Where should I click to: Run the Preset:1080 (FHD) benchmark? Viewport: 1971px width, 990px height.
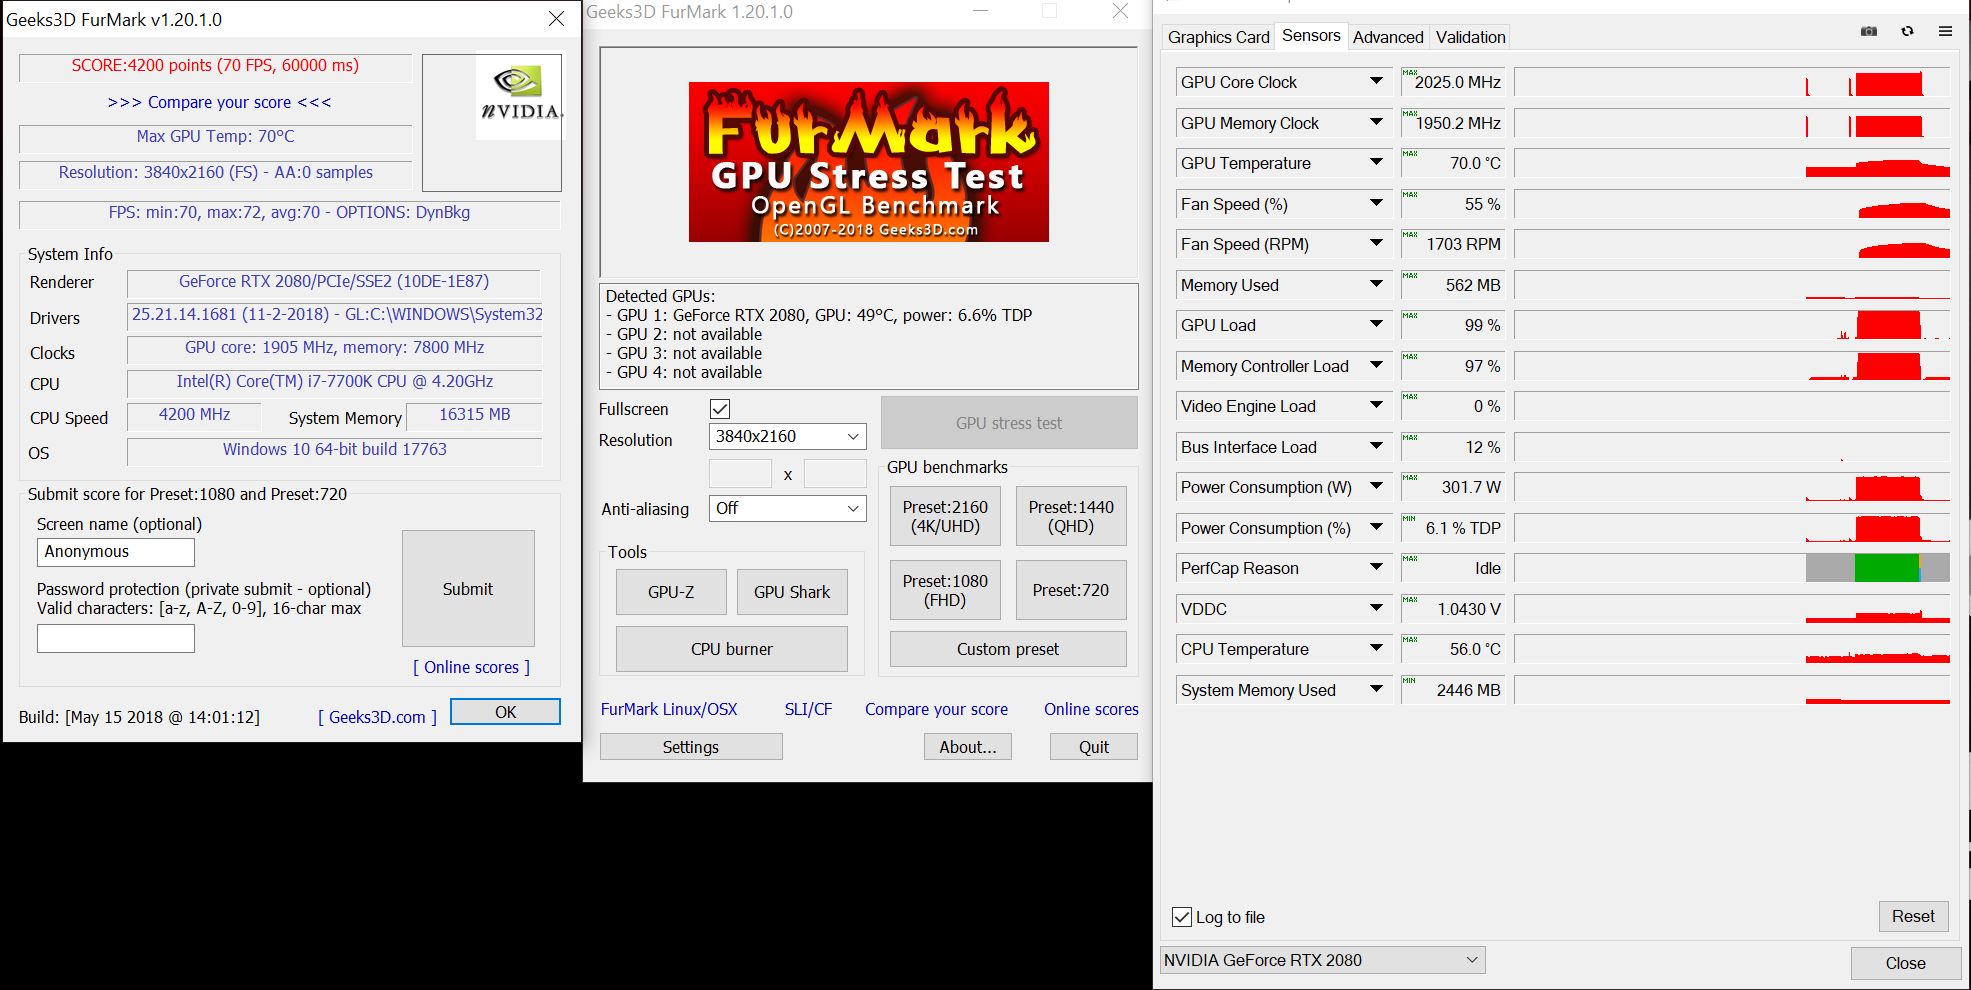pos(945,590)
